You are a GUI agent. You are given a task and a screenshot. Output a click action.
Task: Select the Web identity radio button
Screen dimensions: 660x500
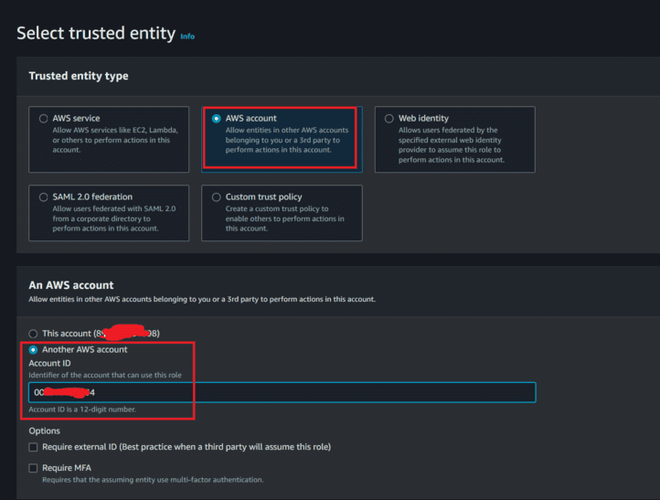click(390, 119)
